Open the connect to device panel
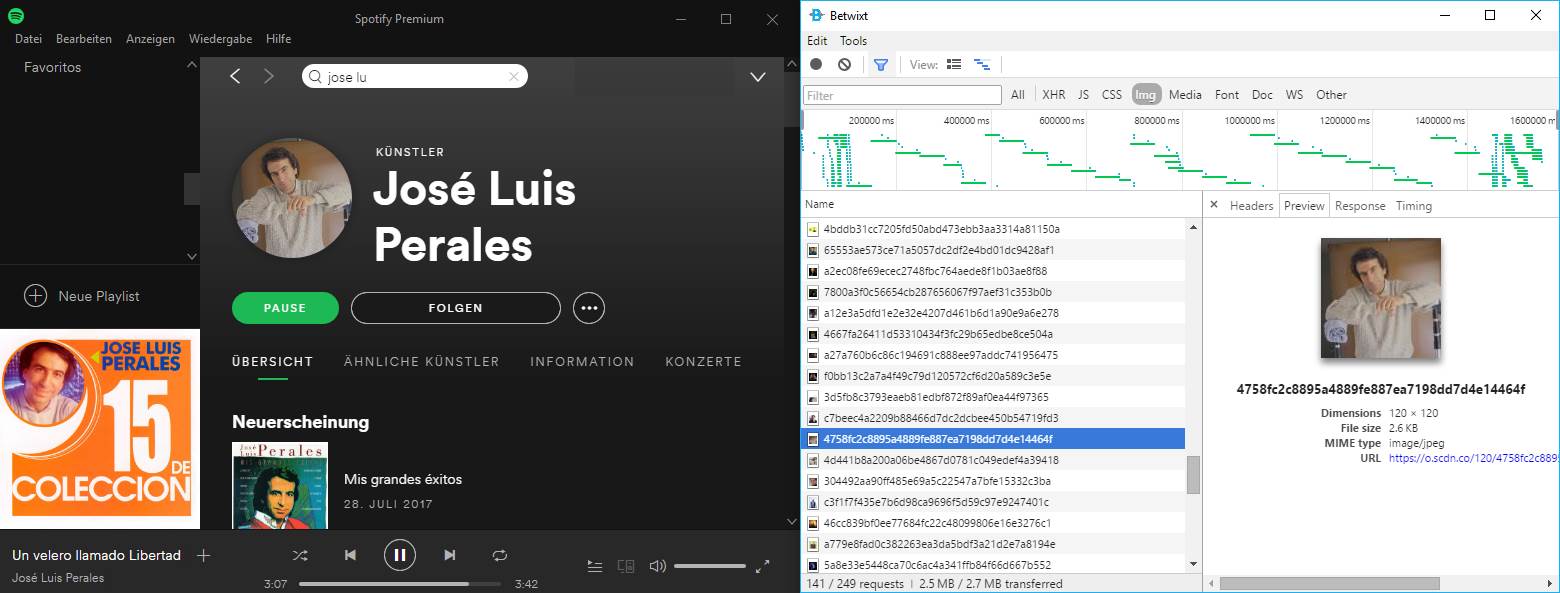The height and width of the screenshot is (593, 1560). [x=626, y=565]
